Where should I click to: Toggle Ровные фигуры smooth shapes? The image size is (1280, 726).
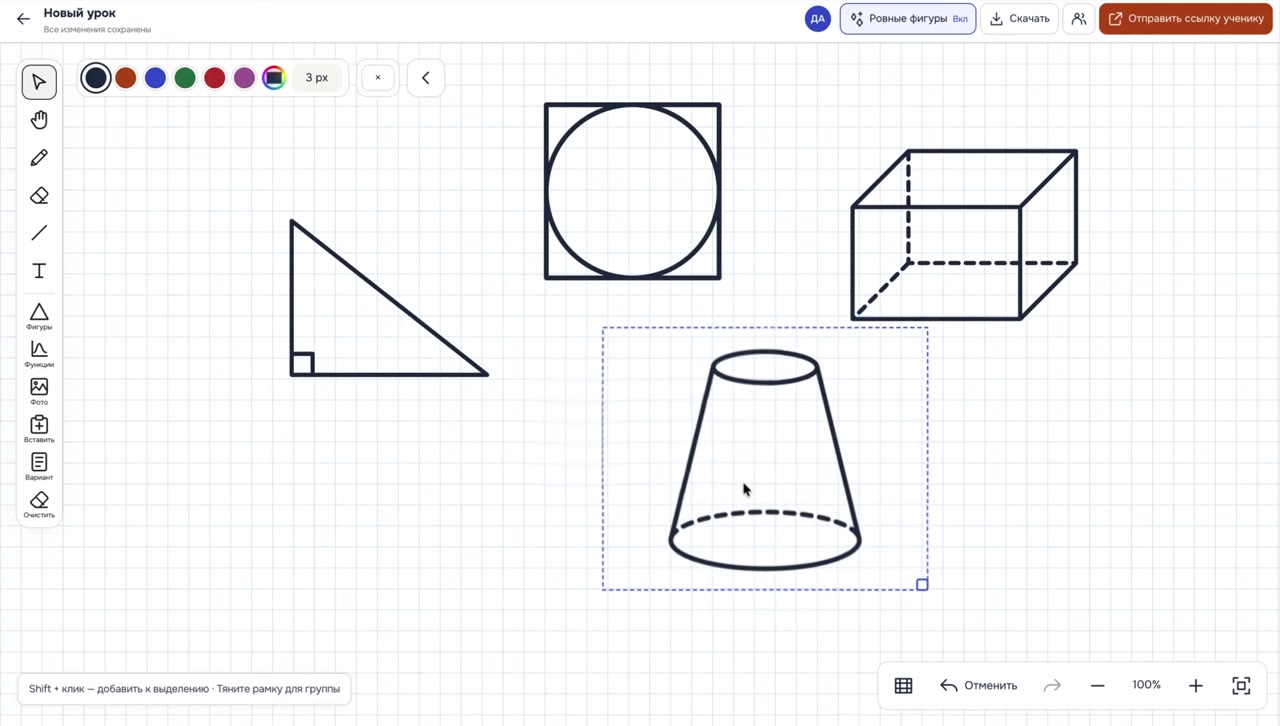908,19
